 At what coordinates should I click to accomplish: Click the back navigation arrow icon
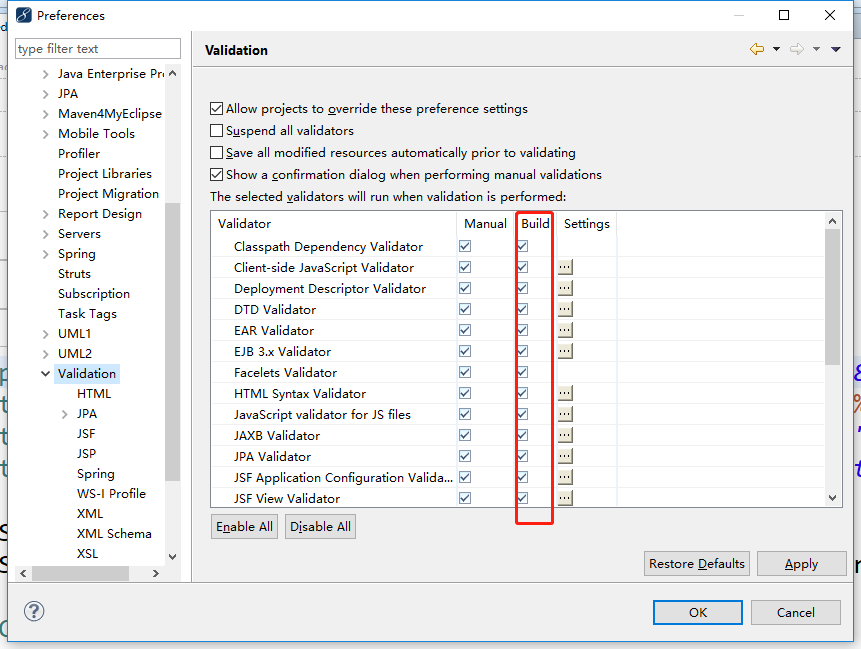pos(757,49)
